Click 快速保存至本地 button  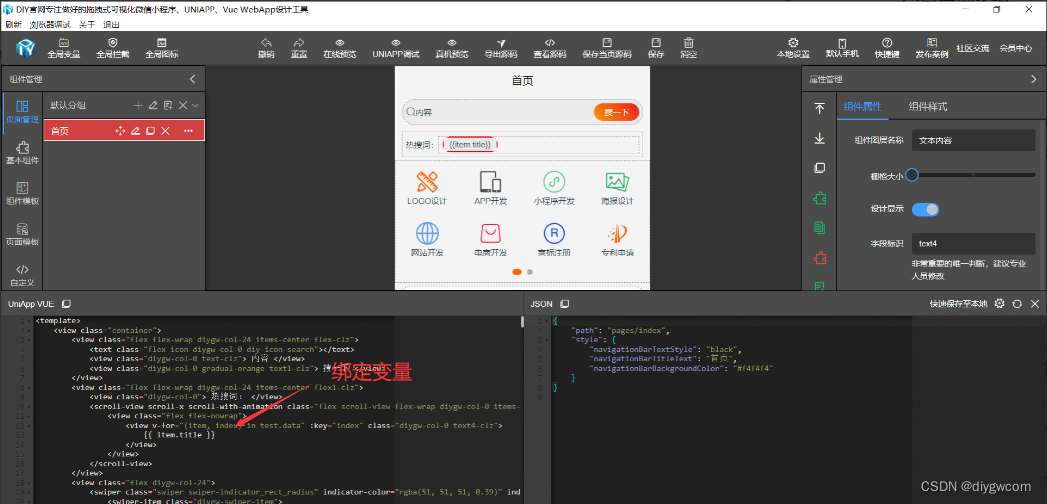958,304
